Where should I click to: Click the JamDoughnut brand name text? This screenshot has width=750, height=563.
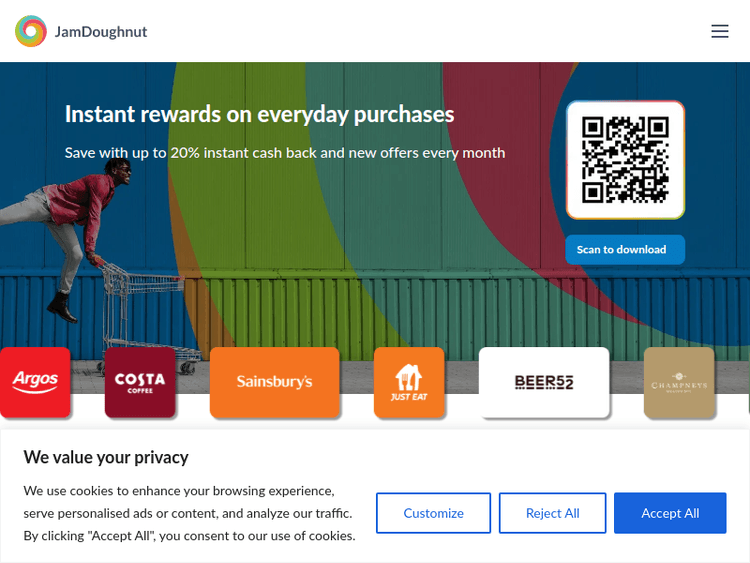pos(101,31)
